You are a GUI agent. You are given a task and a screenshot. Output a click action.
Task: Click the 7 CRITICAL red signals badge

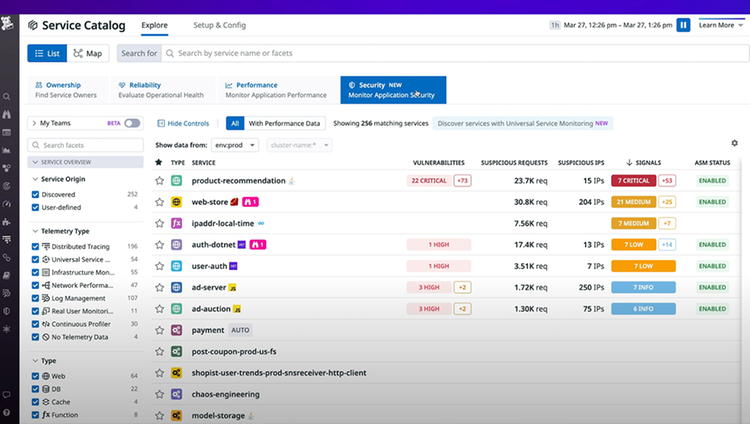(x=633, y=180)
